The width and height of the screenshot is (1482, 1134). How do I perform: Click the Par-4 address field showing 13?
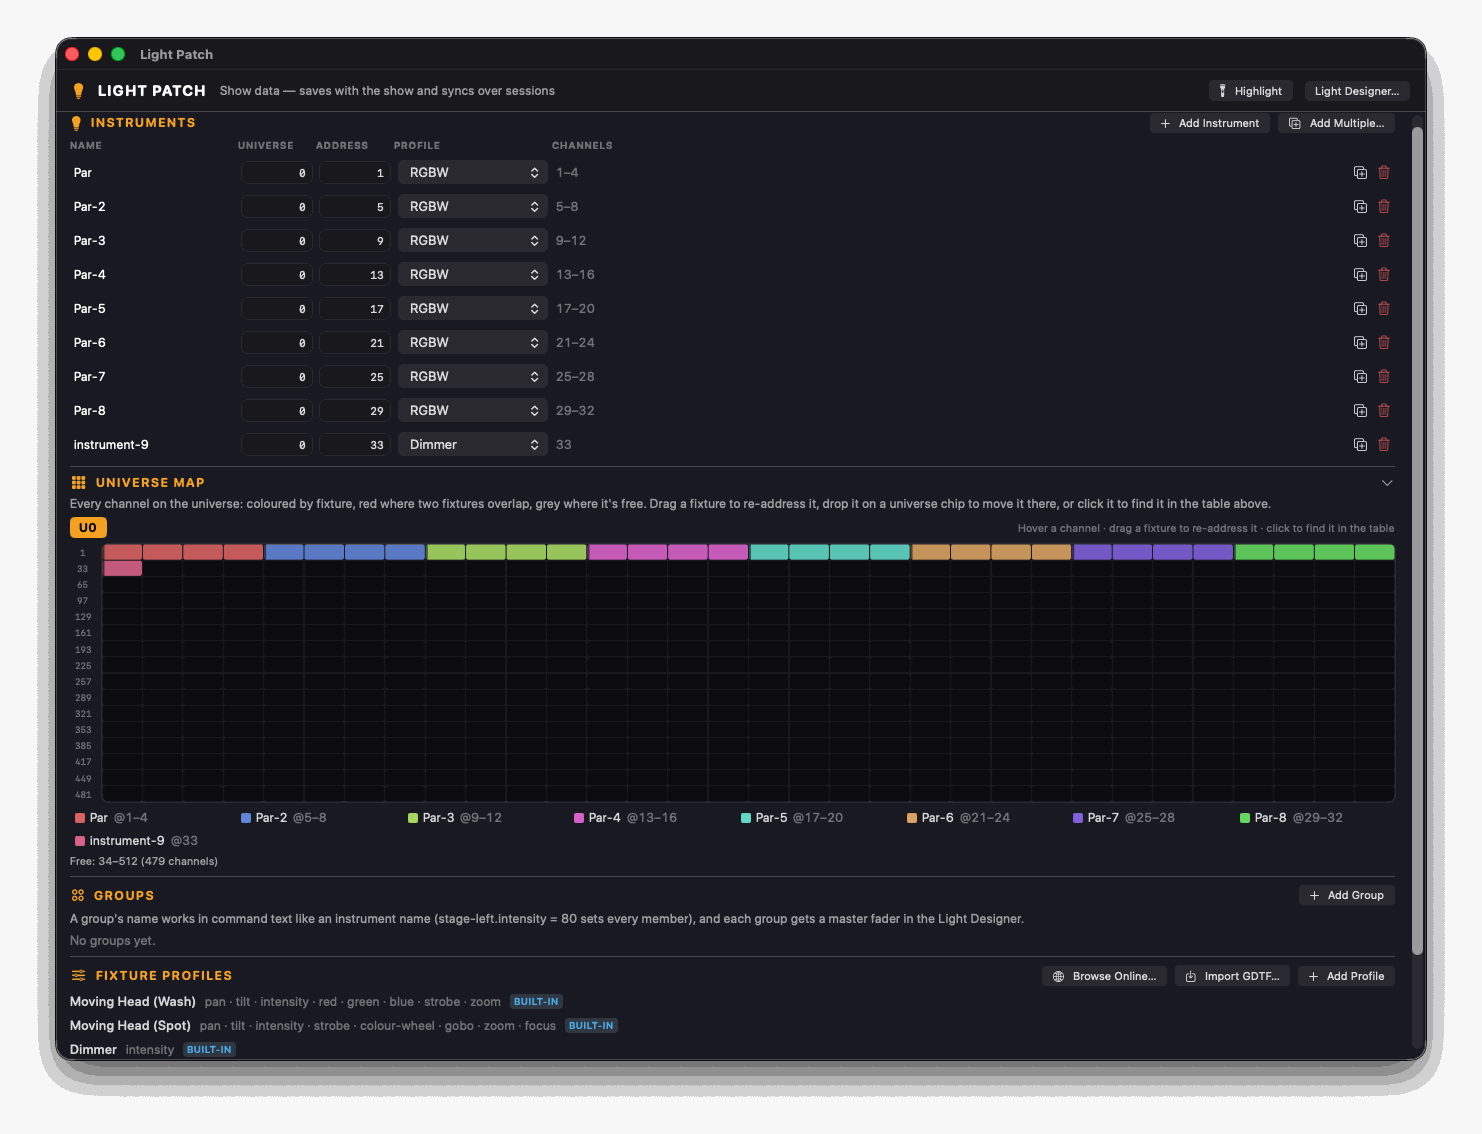click(354, 275)
